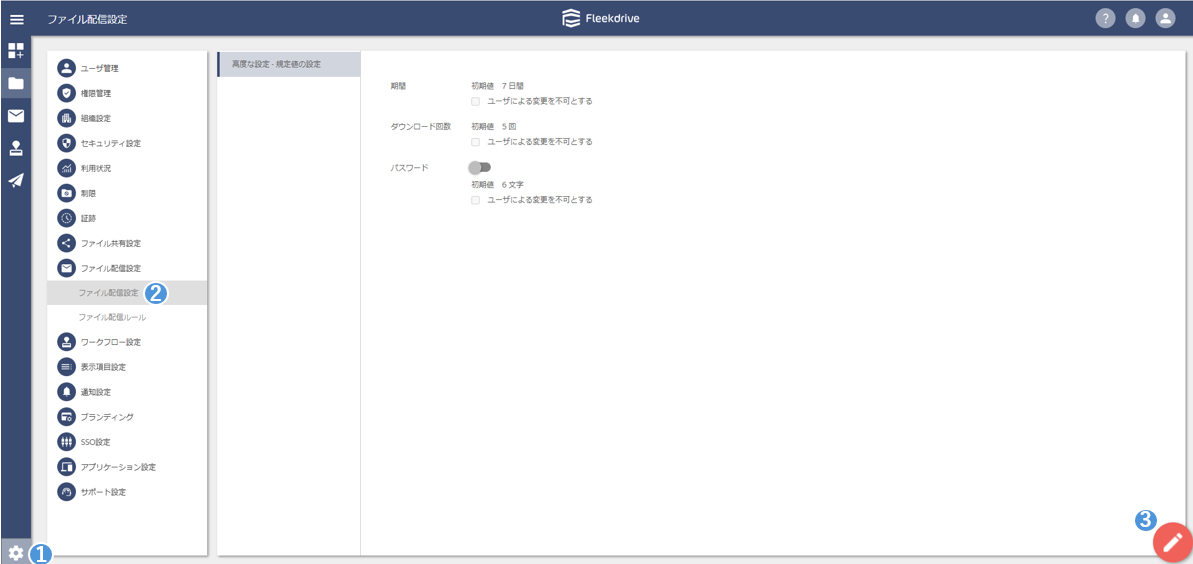
Task: Click the Fleekdrive logo in the header
Action: tap(600, 19)
